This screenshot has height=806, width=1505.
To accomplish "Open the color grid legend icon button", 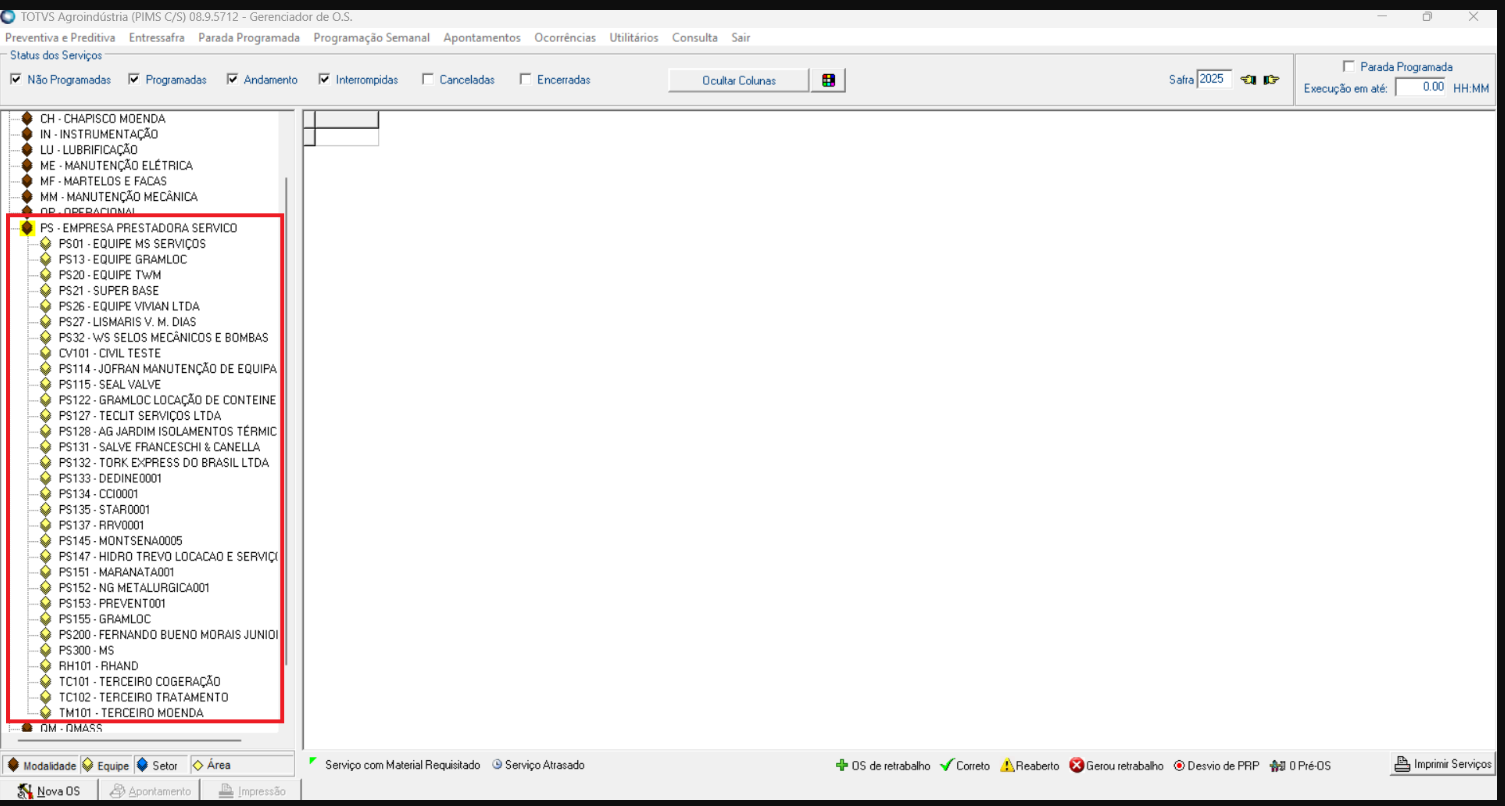I will click(x=828, y=80).
